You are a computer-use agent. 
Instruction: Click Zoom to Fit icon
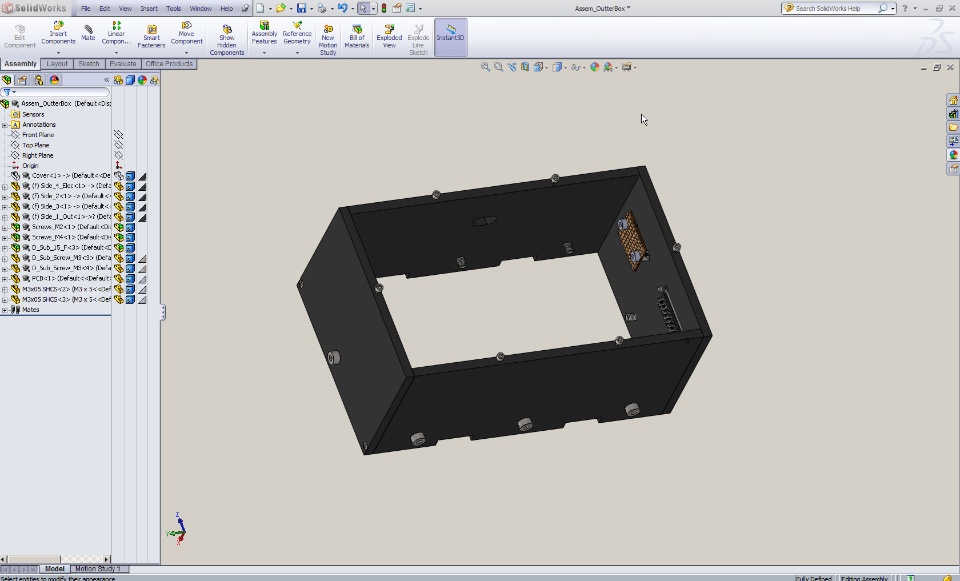tap(485, 67)
